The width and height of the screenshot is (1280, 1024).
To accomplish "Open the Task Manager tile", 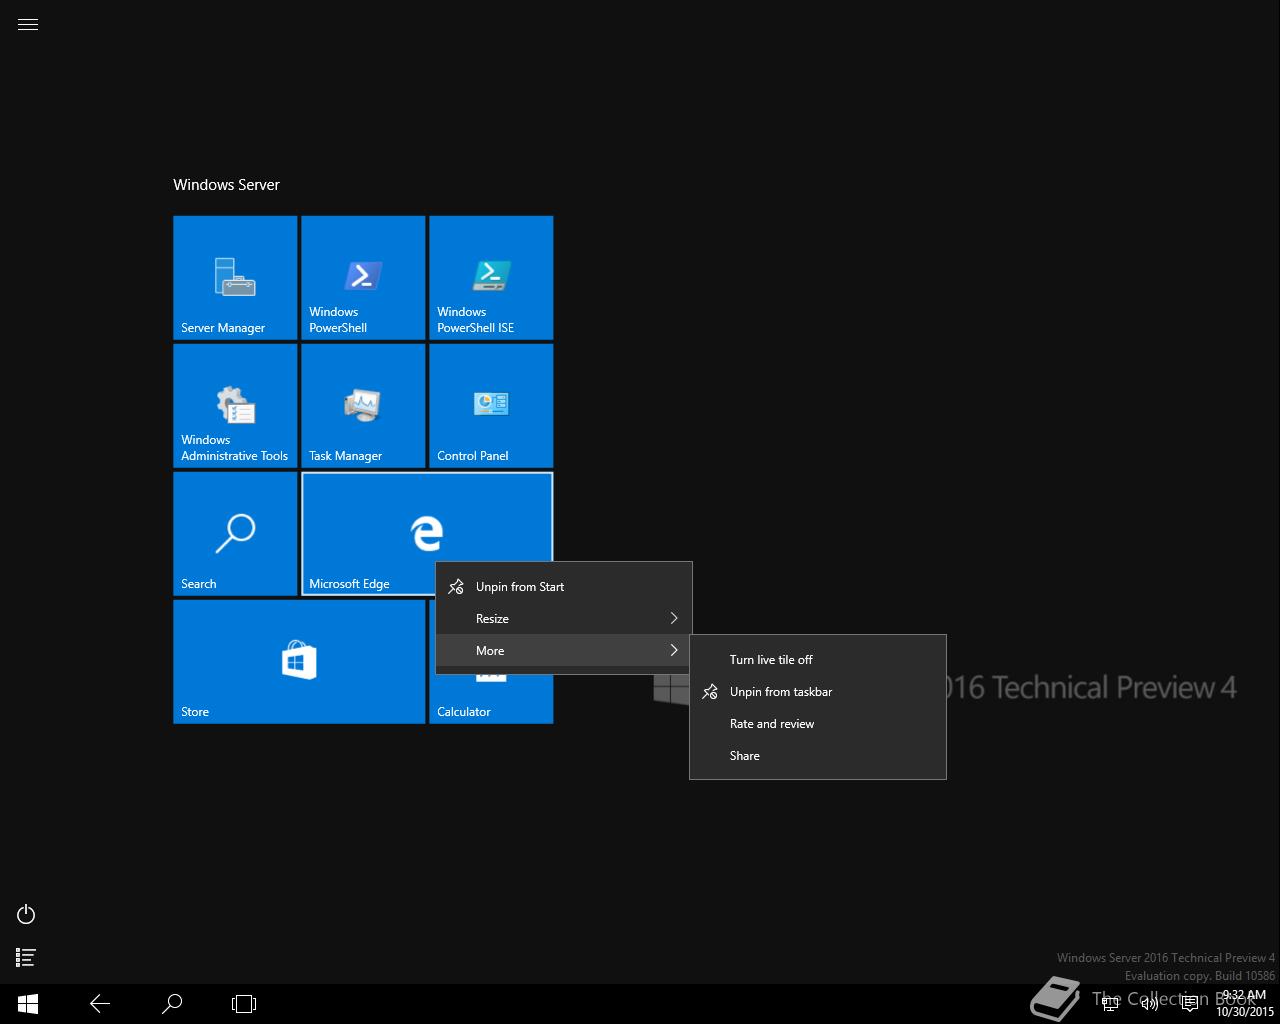I will point(363,406).
